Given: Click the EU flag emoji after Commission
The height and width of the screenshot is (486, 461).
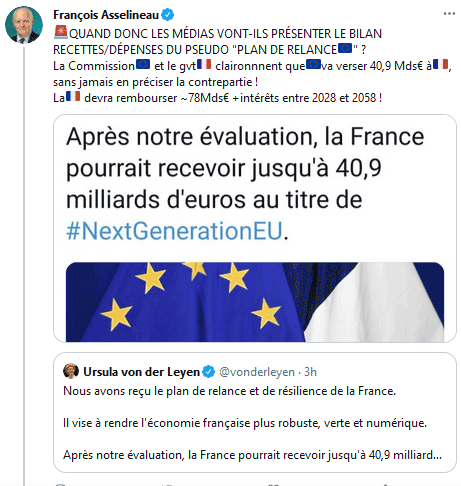Looking at the screenshot, I should tap(143, 64).
